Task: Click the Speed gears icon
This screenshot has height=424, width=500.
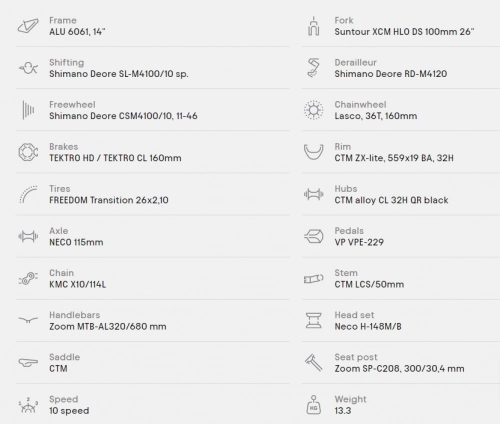Action: point(28,405)
